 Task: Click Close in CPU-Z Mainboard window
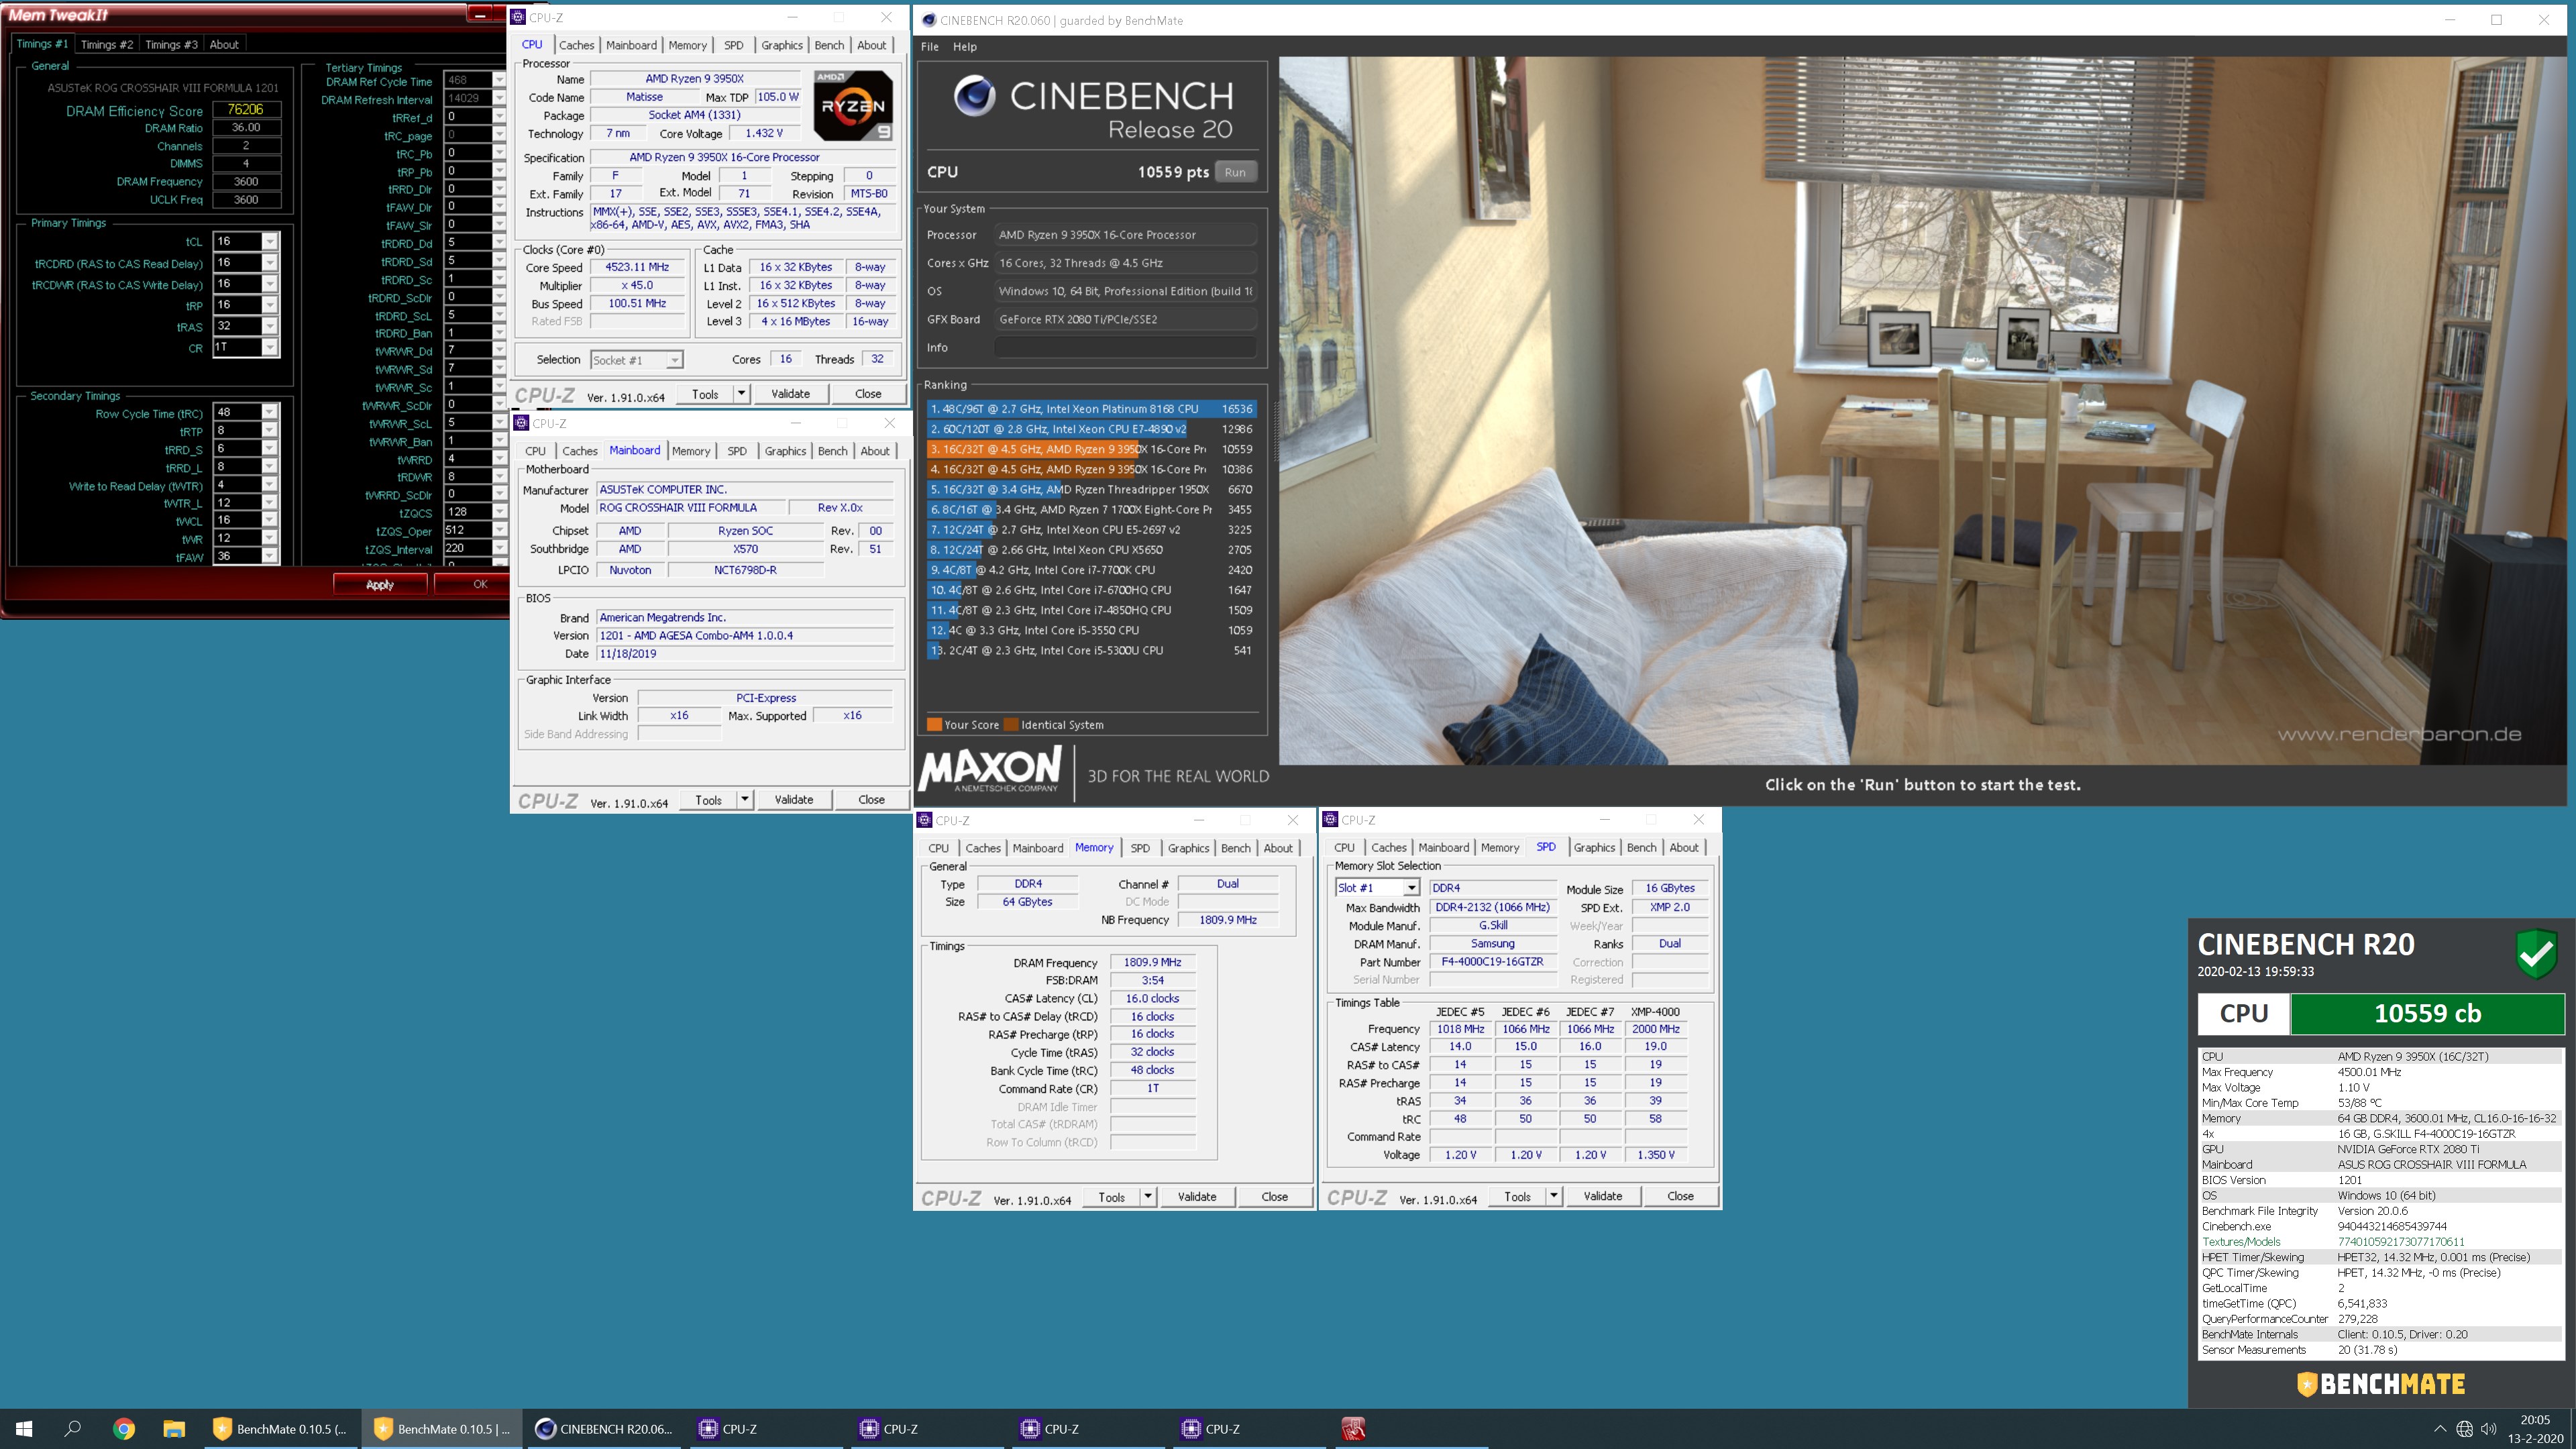(871, 800)
